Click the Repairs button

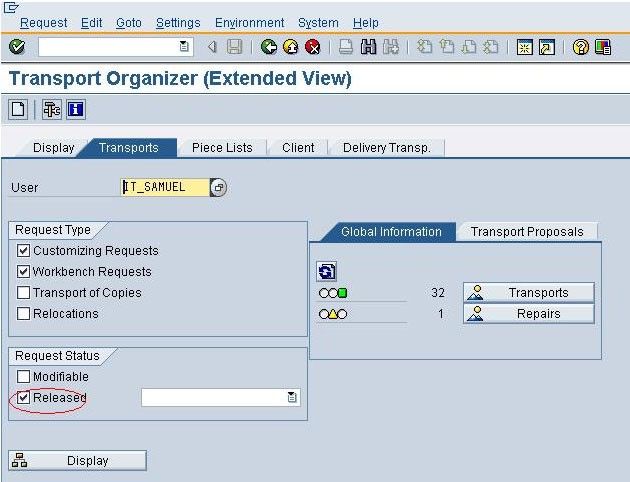(x=529, y=314)
